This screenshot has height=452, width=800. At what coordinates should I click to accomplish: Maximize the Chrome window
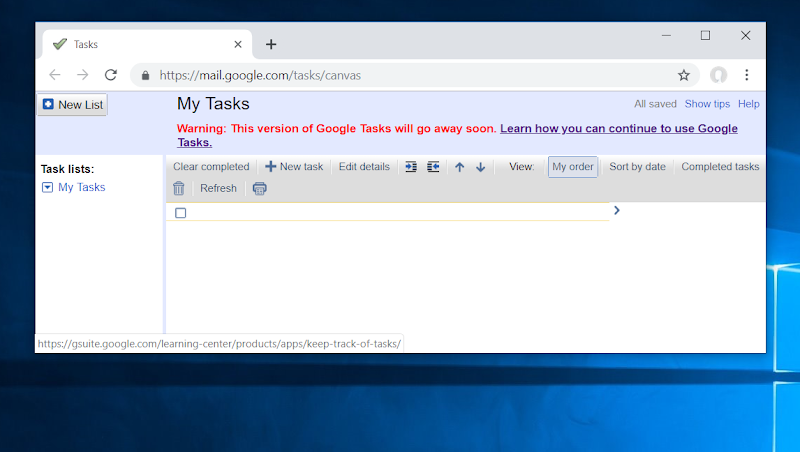705,35
